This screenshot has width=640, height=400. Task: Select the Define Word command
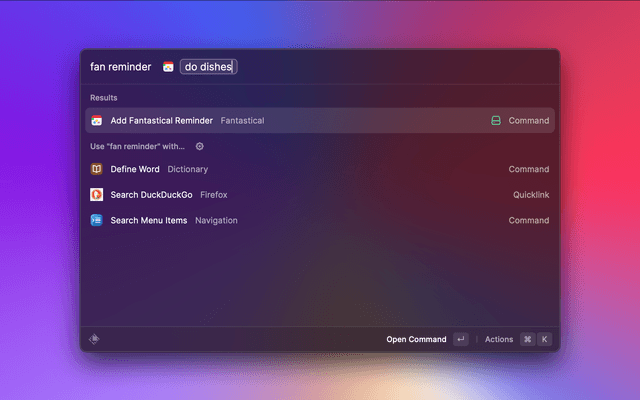[135, 170]
